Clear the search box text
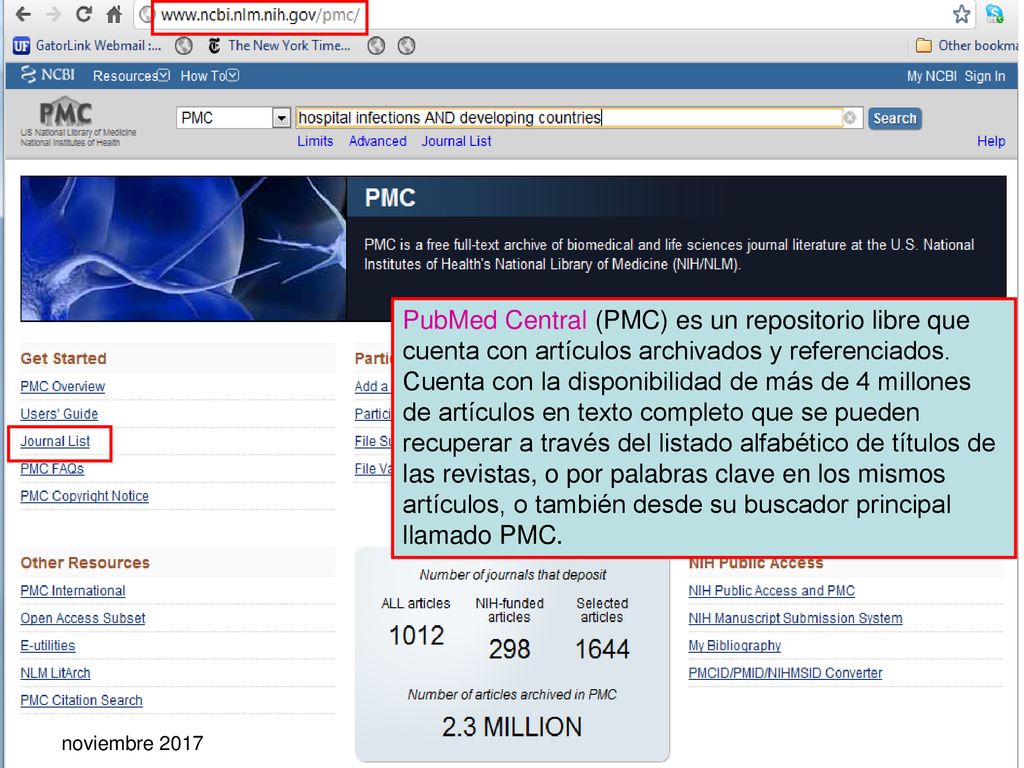Screen dimensions: 1024x768 tap(850, 118)
